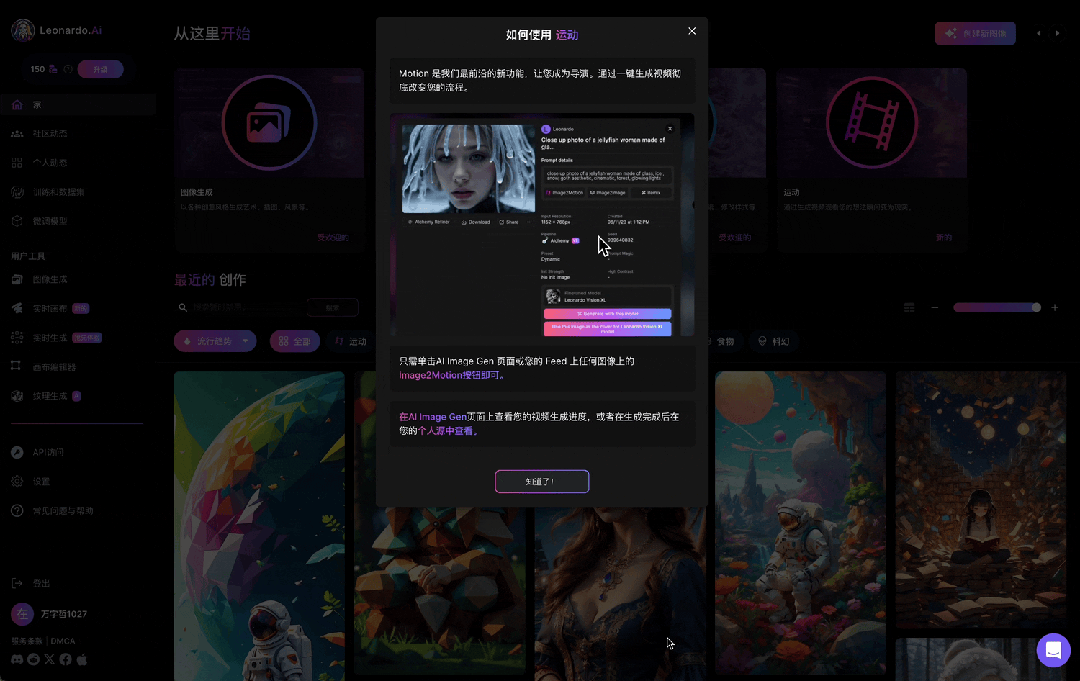Open the DMCA link

[x=63, y=641]
